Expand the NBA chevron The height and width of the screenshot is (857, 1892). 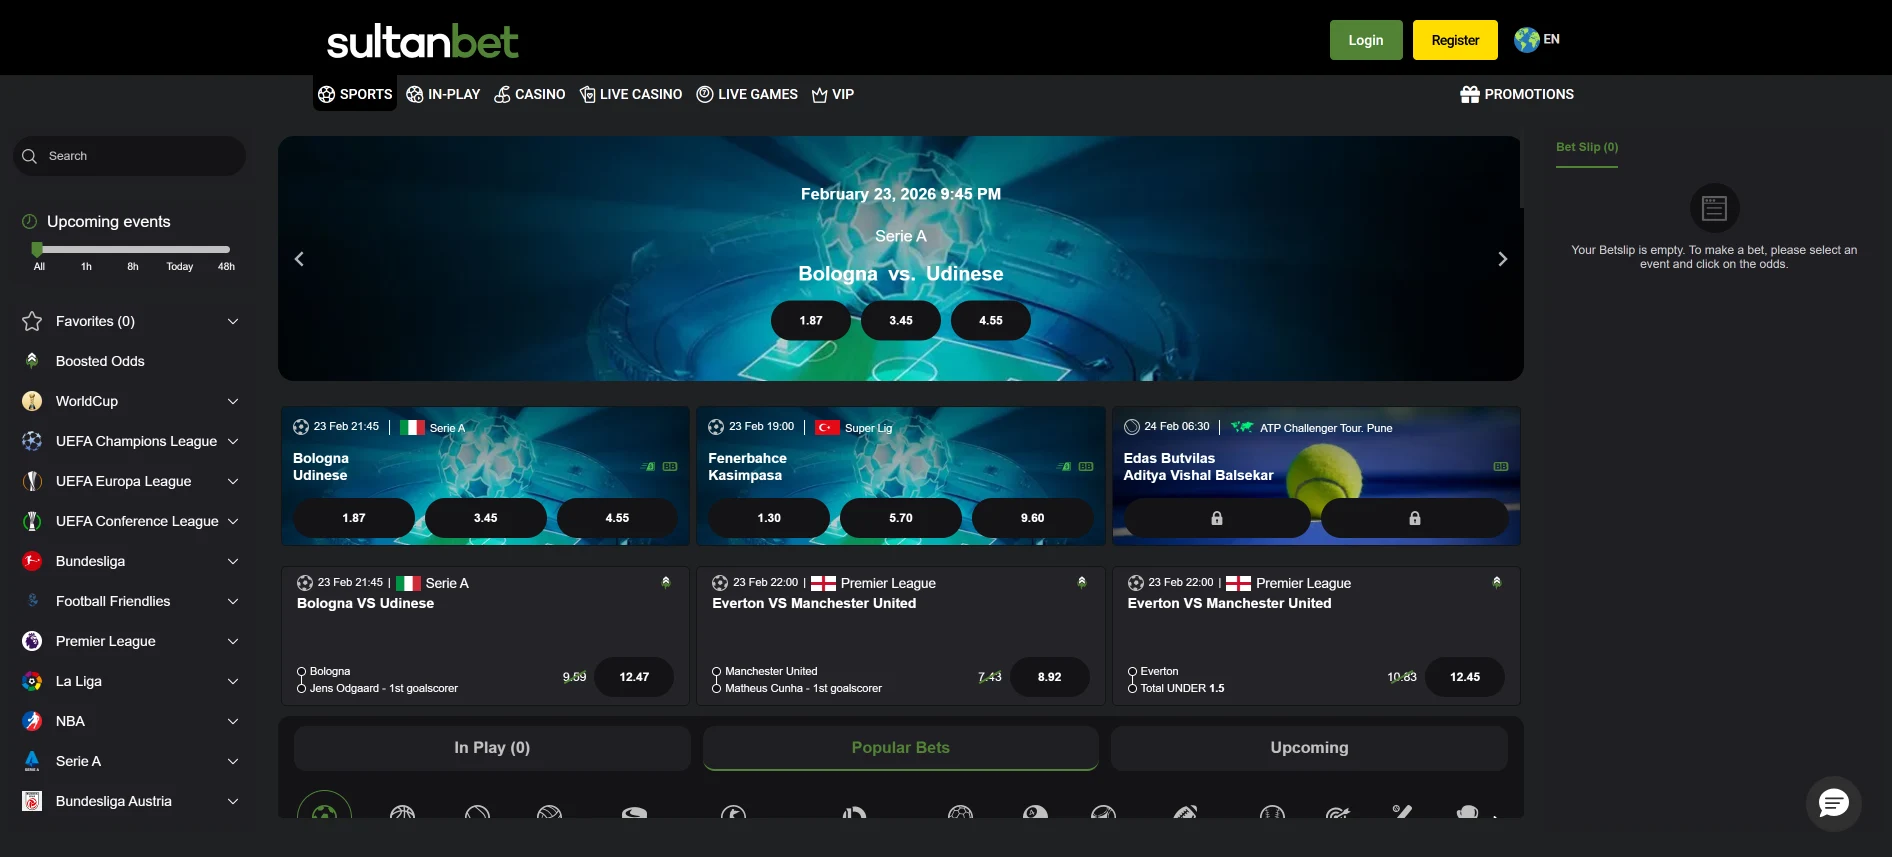tap(233, 721)
